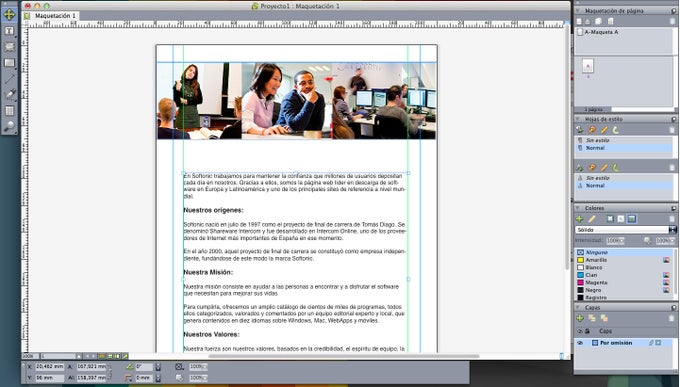The height and width of the screenshot is (387, 680).
Task: Click rotation angle field in Measurements
Action: pyautogui.click(x=144, y=367)
